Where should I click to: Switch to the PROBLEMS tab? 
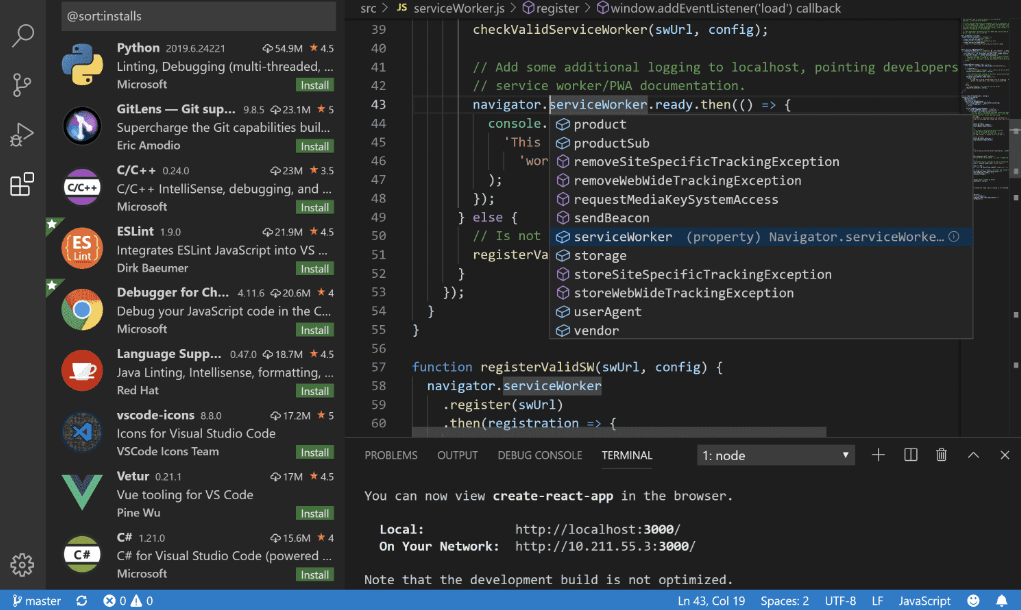pos(391,455)
